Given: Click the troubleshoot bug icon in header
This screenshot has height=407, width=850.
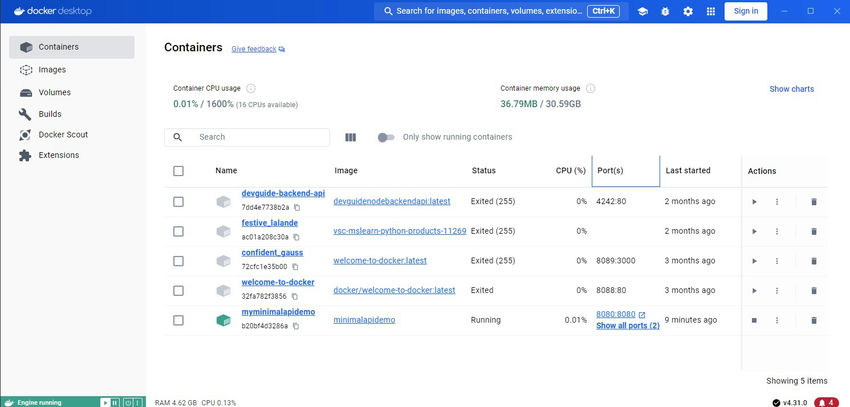Looking at the screenshot, I should tap(665, 11).
